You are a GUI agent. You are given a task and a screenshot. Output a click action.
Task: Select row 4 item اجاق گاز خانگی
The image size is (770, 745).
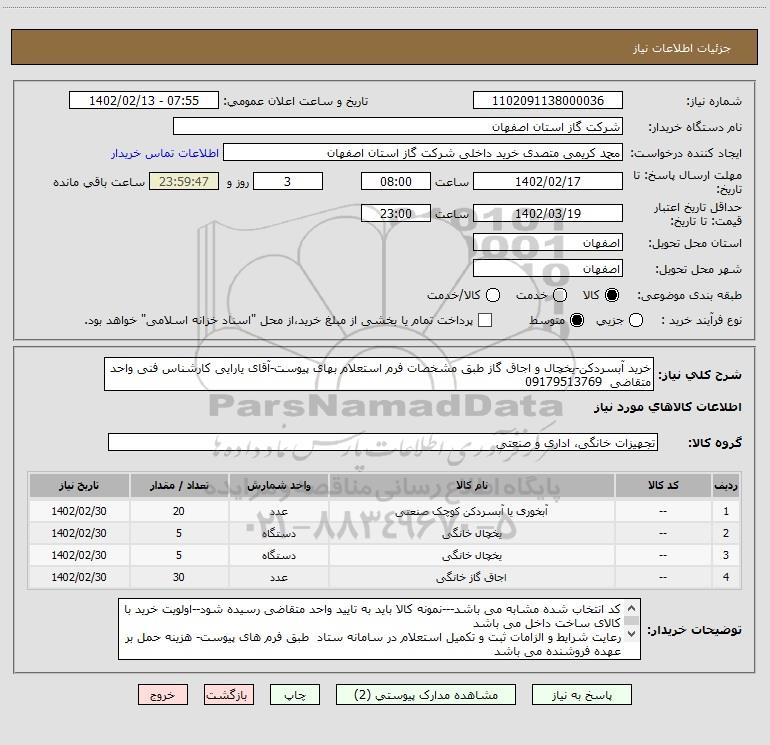(471, 578)
